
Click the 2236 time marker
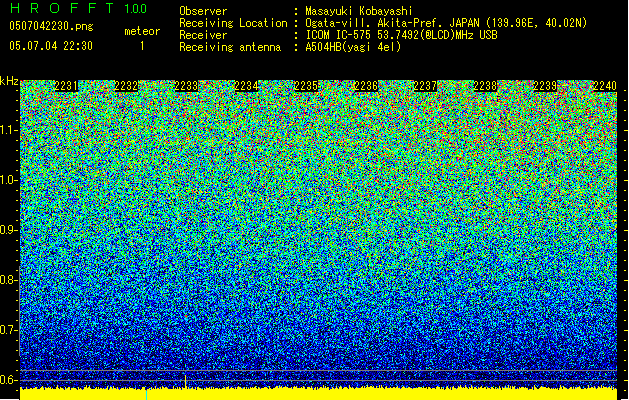point(366,86)
